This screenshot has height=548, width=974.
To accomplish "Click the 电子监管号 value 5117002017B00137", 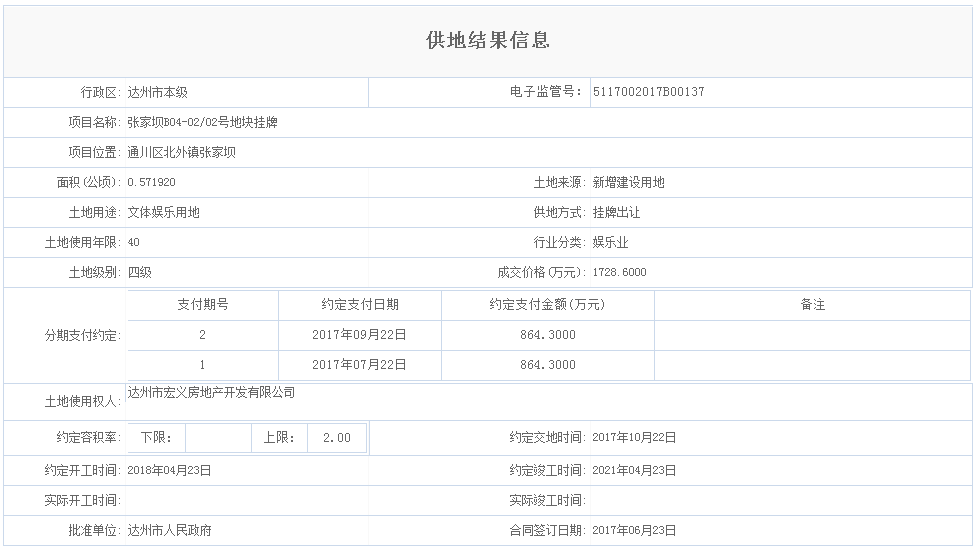I will (x=649, y=92).
